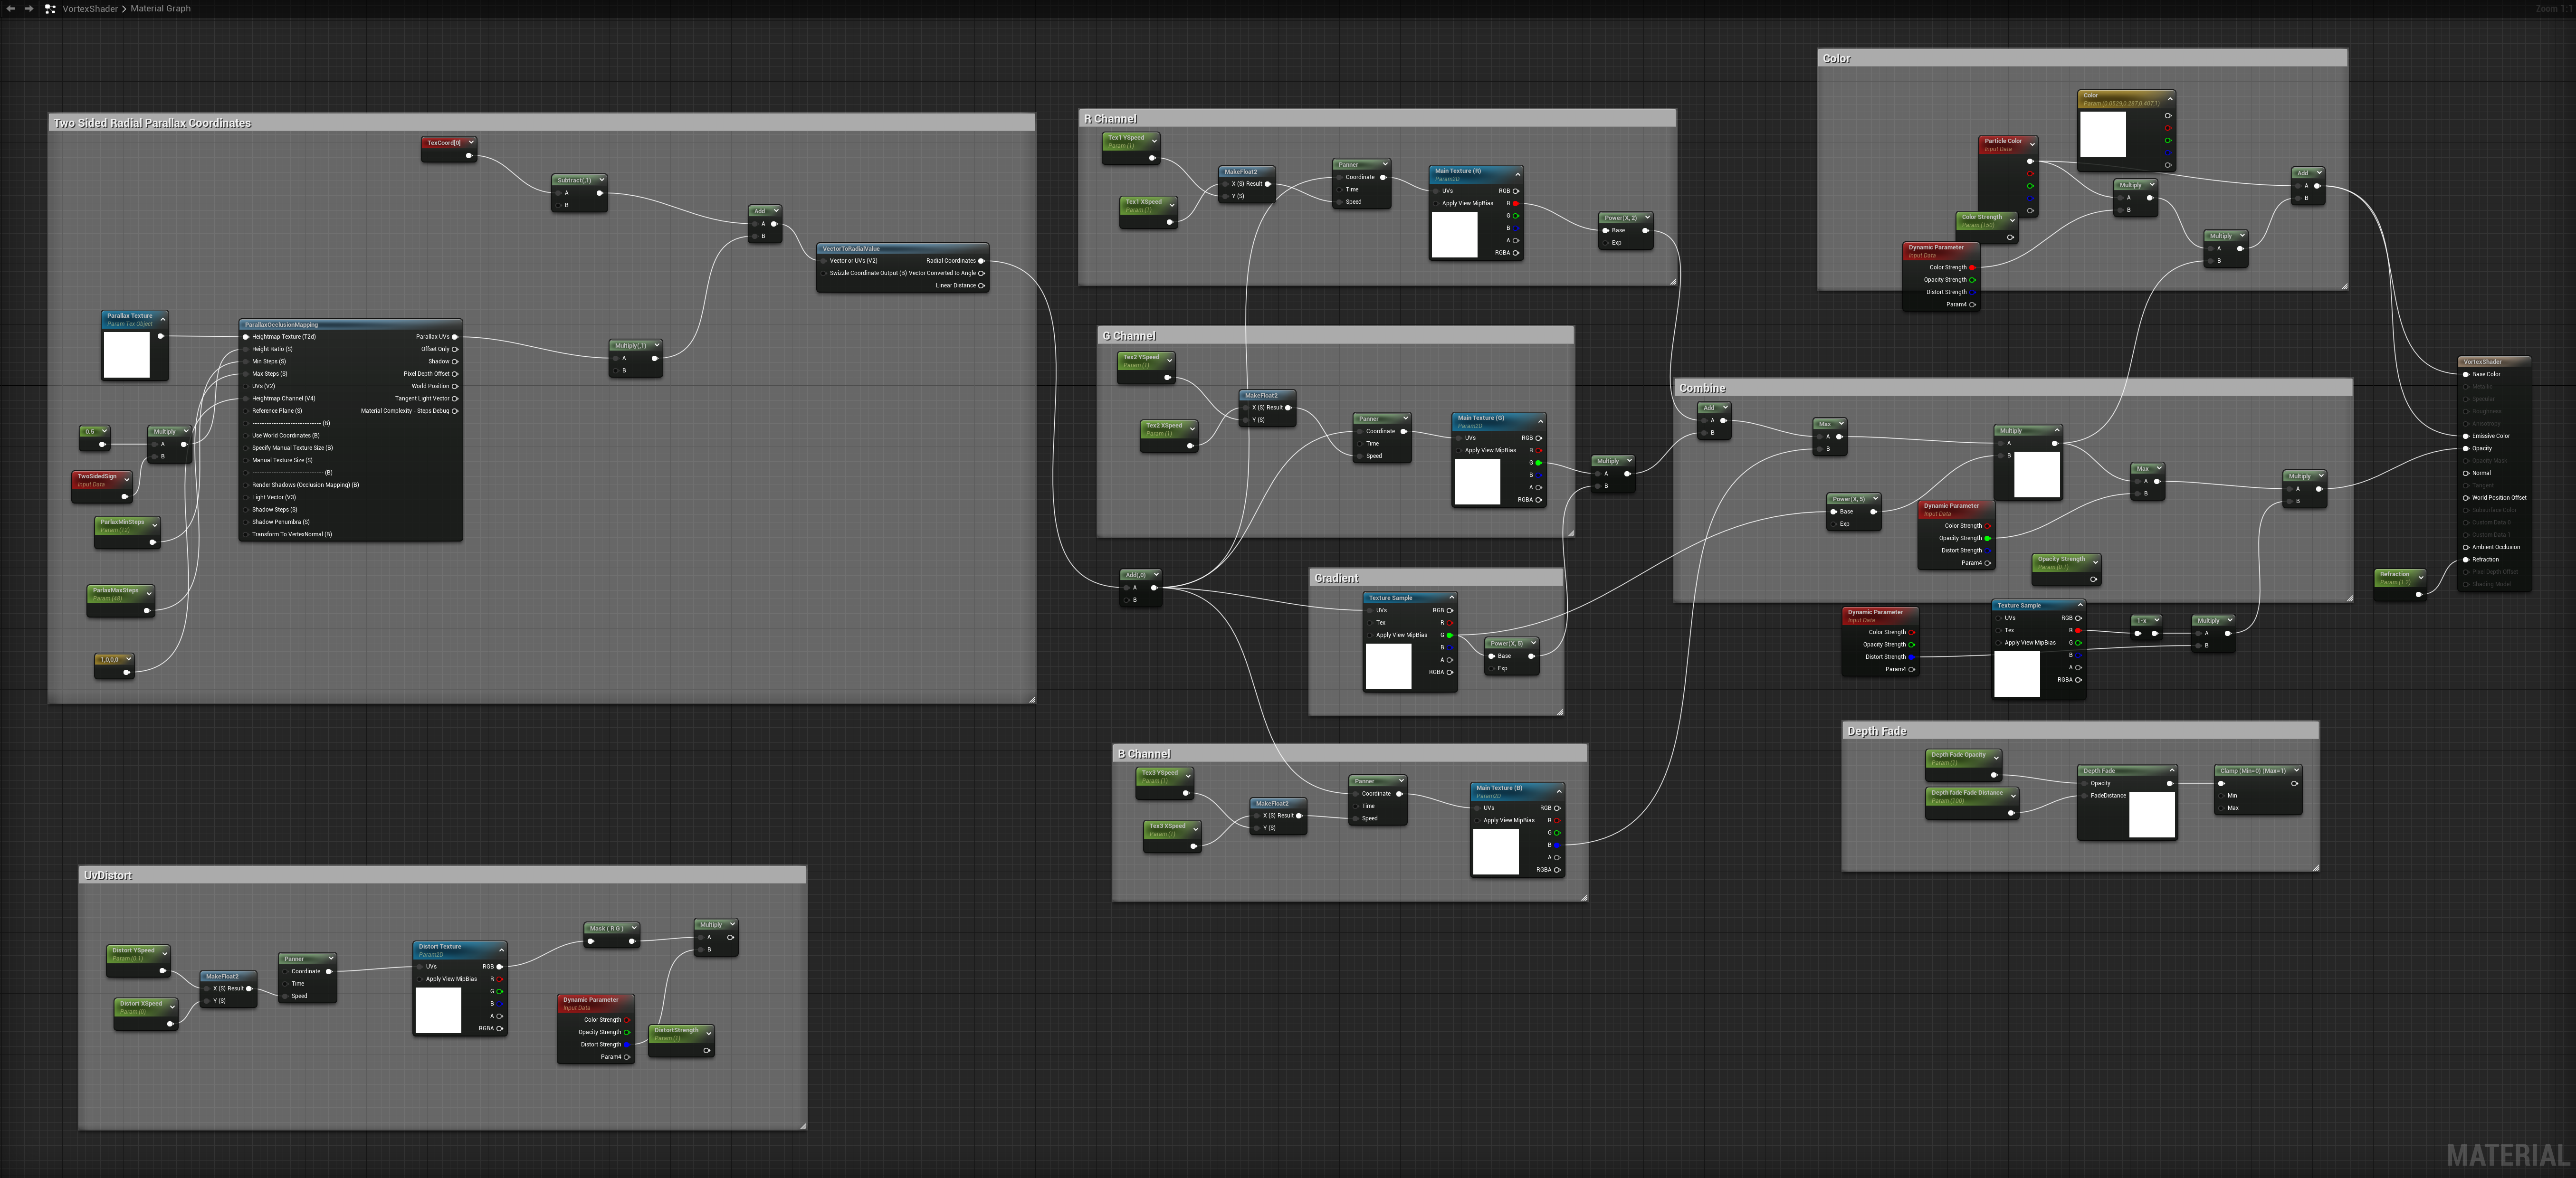
Task: Click red R pin on Main Texture (R)
Action: (x=1516, y=203)
